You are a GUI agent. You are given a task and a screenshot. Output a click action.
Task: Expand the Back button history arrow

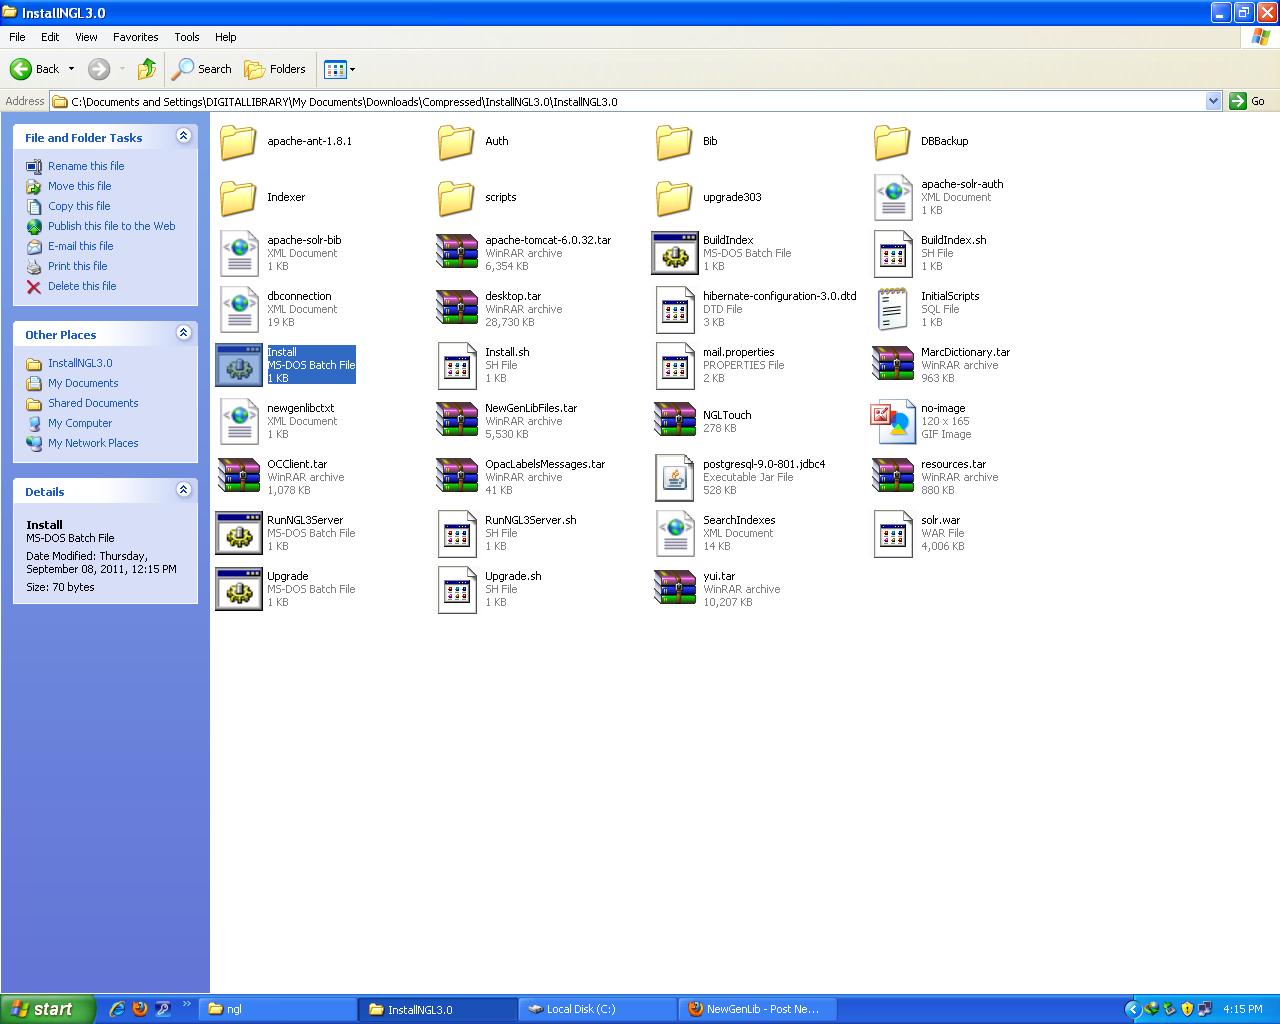(x=71, y=69)
